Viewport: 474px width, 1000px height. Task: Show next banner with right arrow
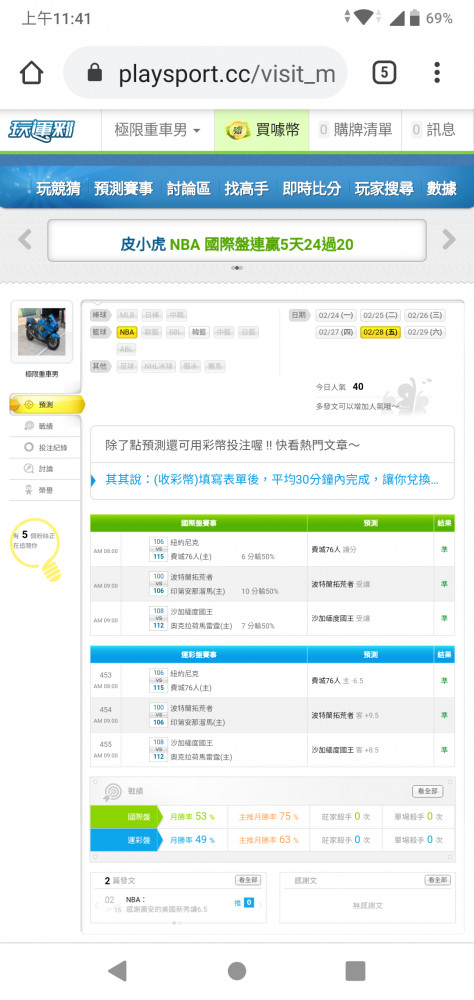click(x=449, y=240)
